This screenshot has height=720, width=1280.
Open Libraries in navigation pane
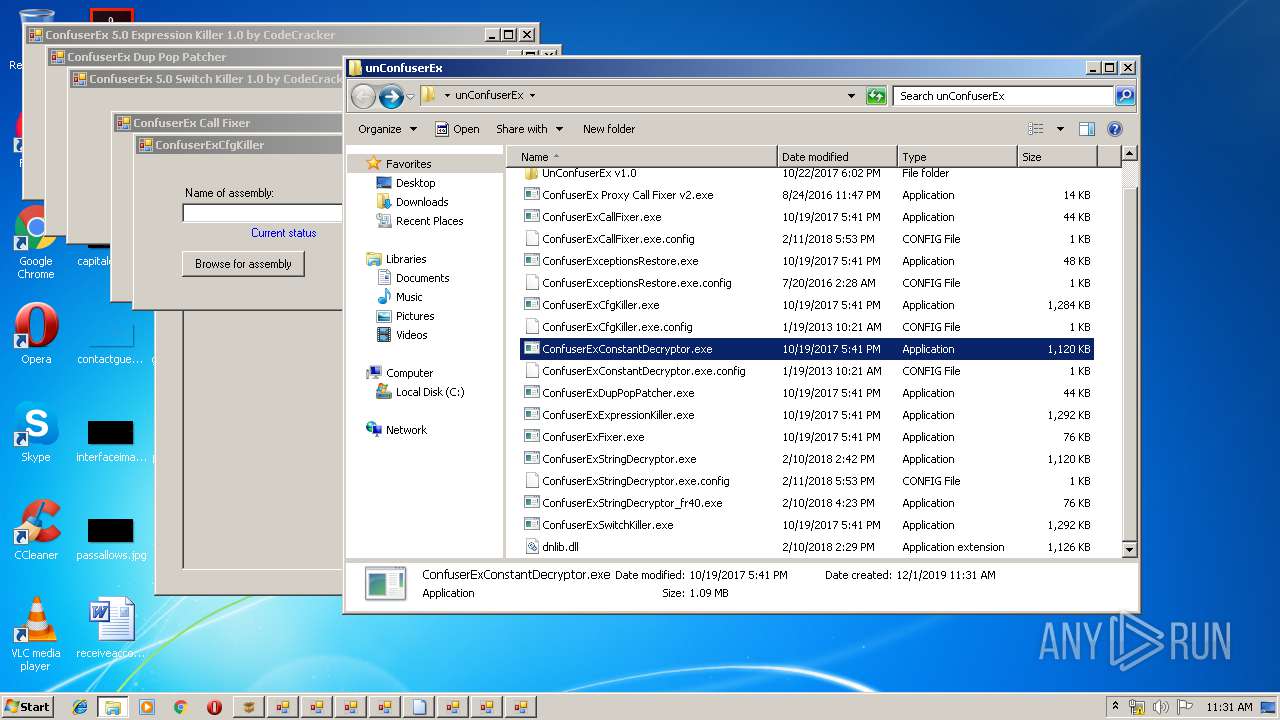click(406, 259)
